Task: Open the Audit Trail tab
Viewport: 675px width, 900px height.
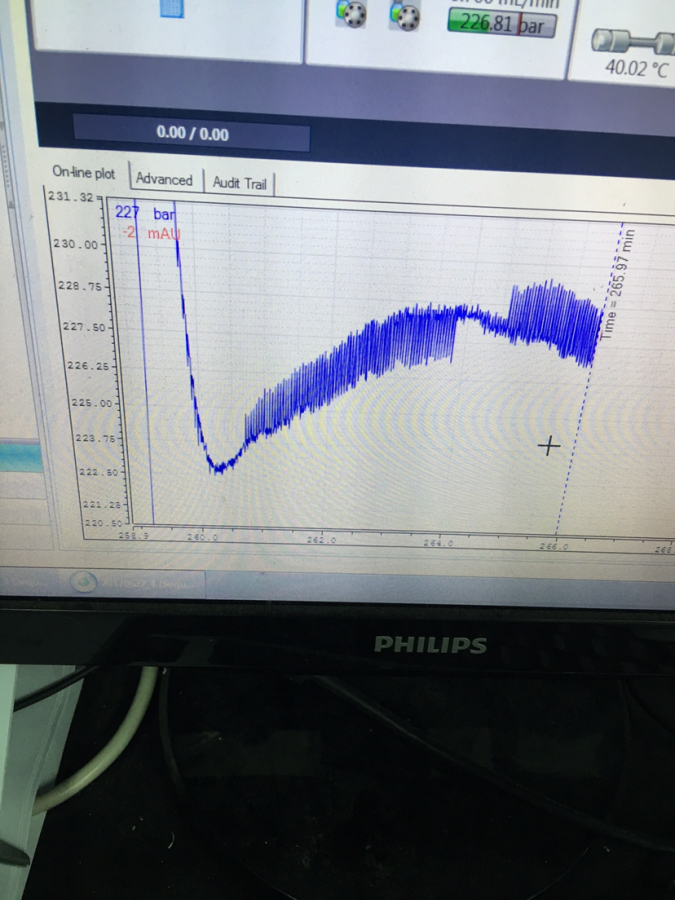Action: click(239, 183)
